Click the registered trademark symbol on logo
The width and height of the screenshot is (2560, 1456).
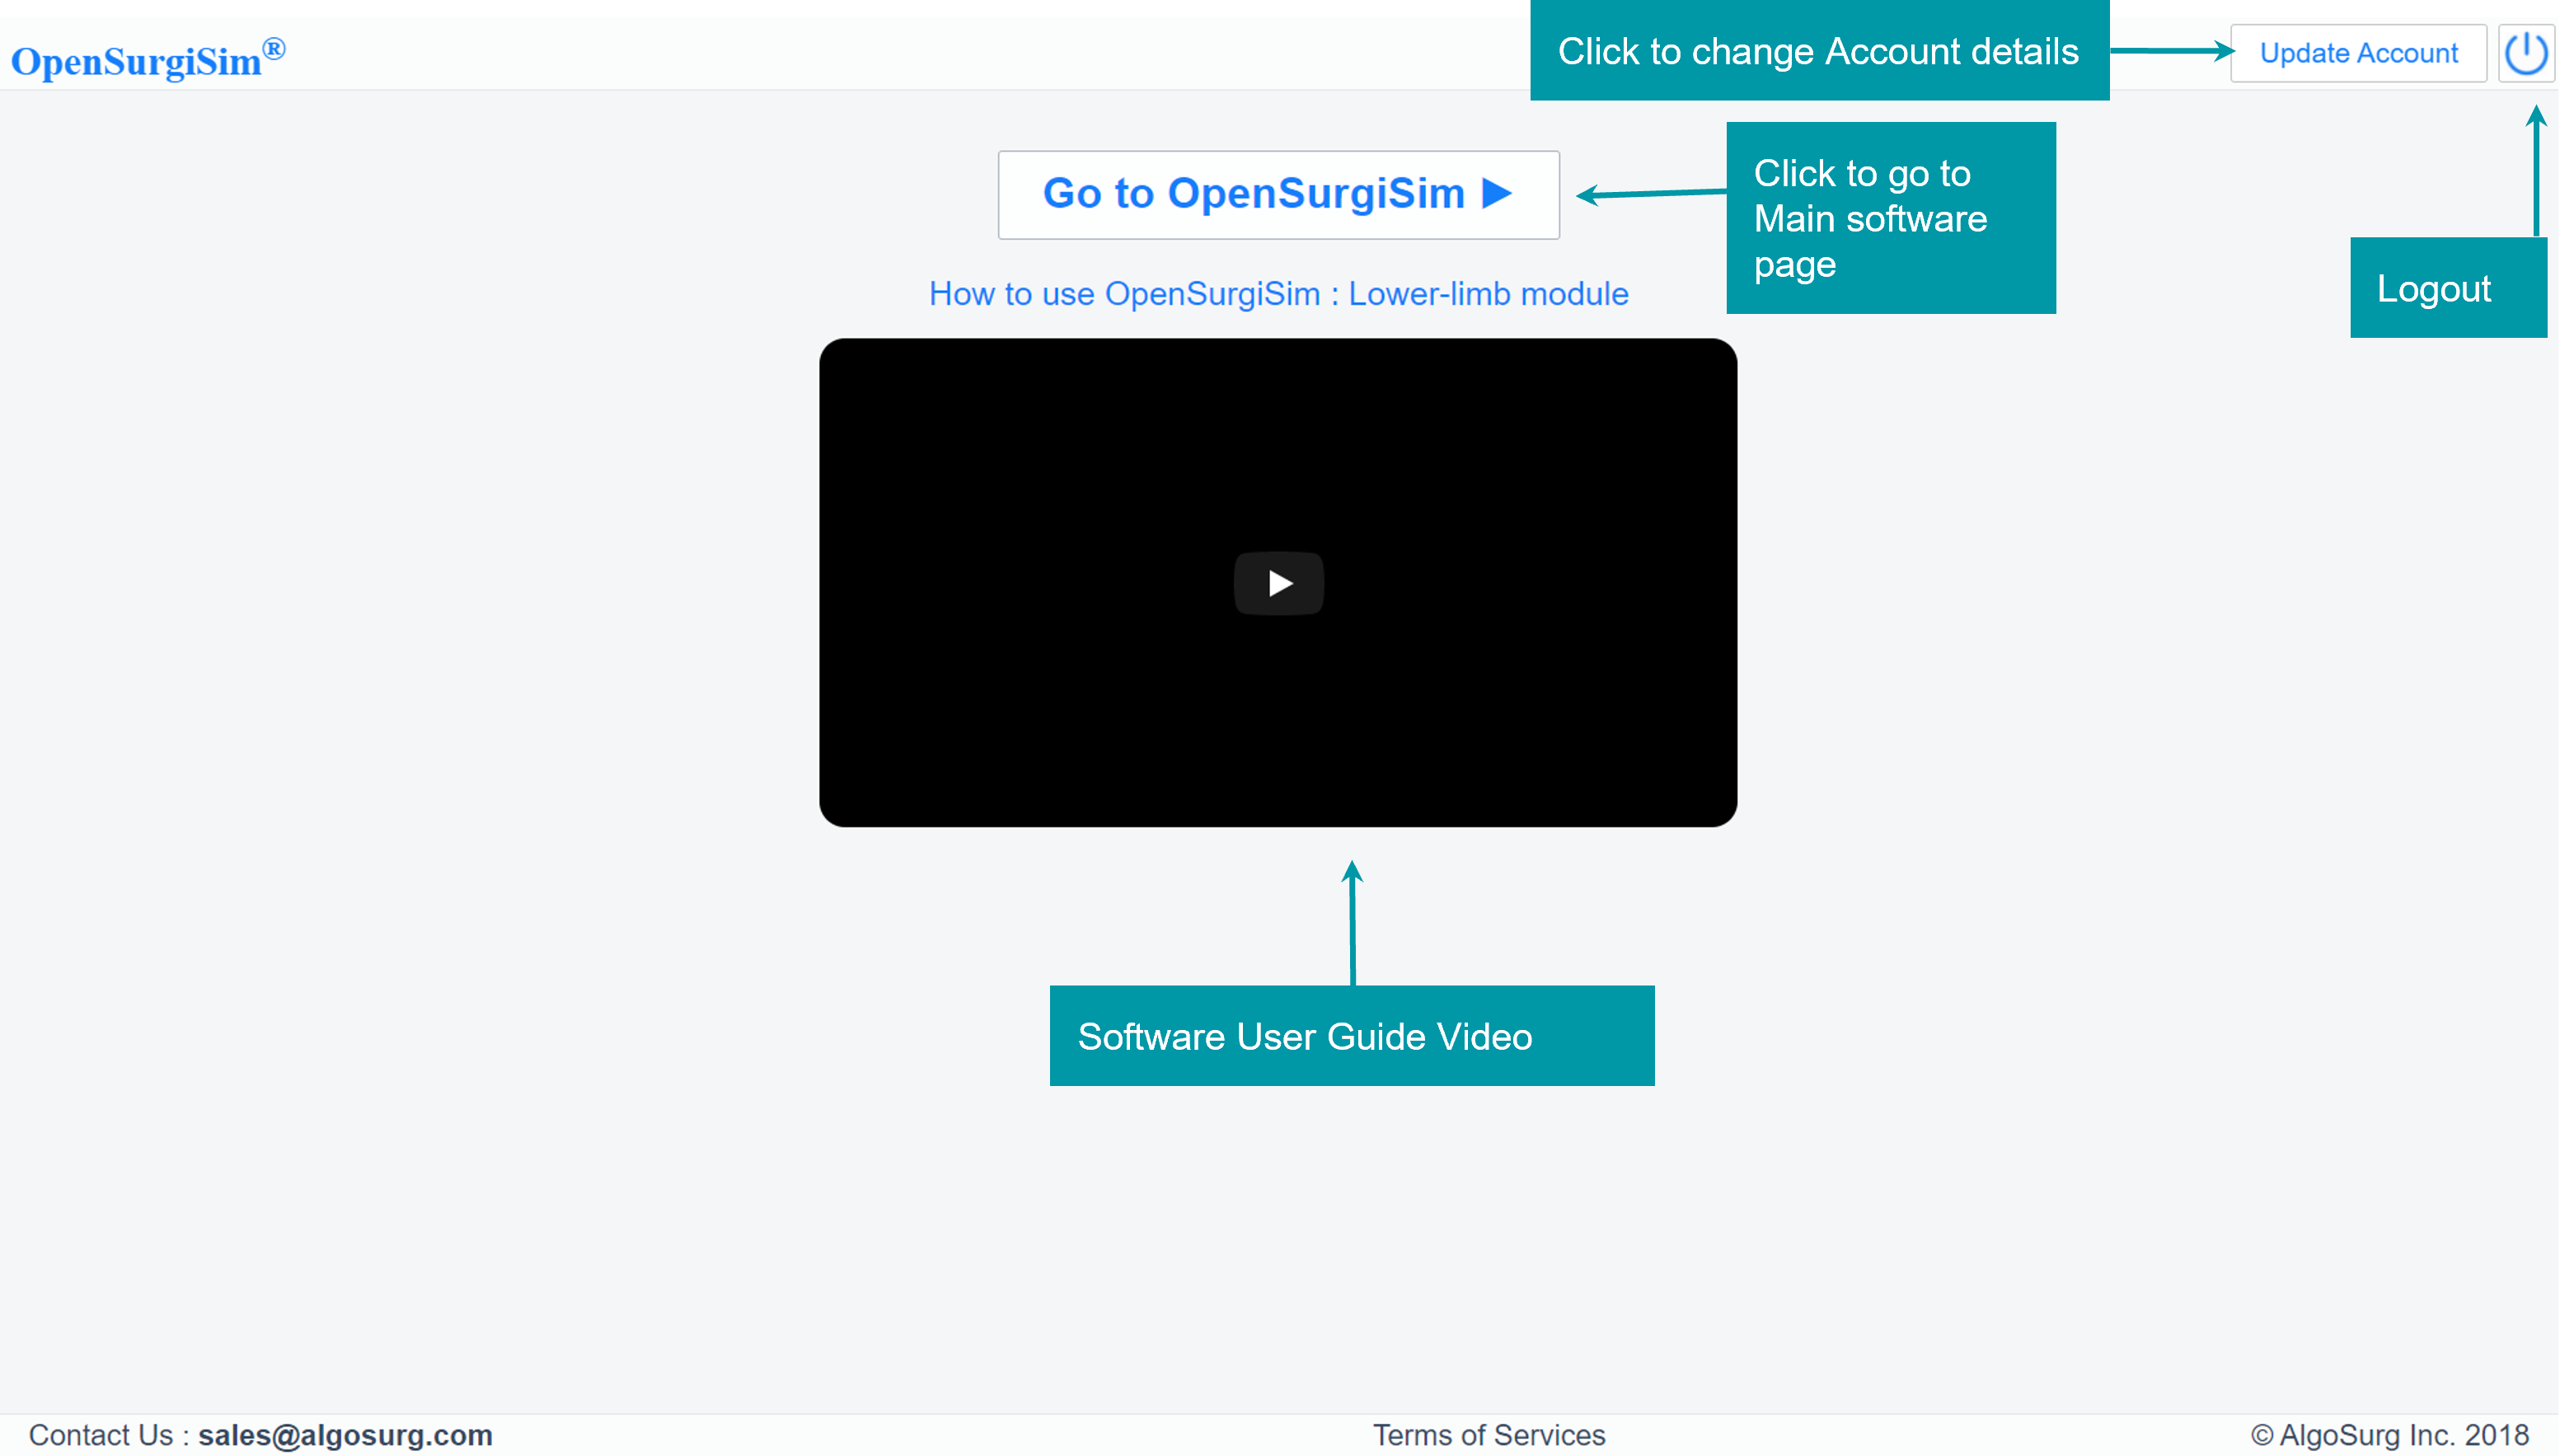274,48
